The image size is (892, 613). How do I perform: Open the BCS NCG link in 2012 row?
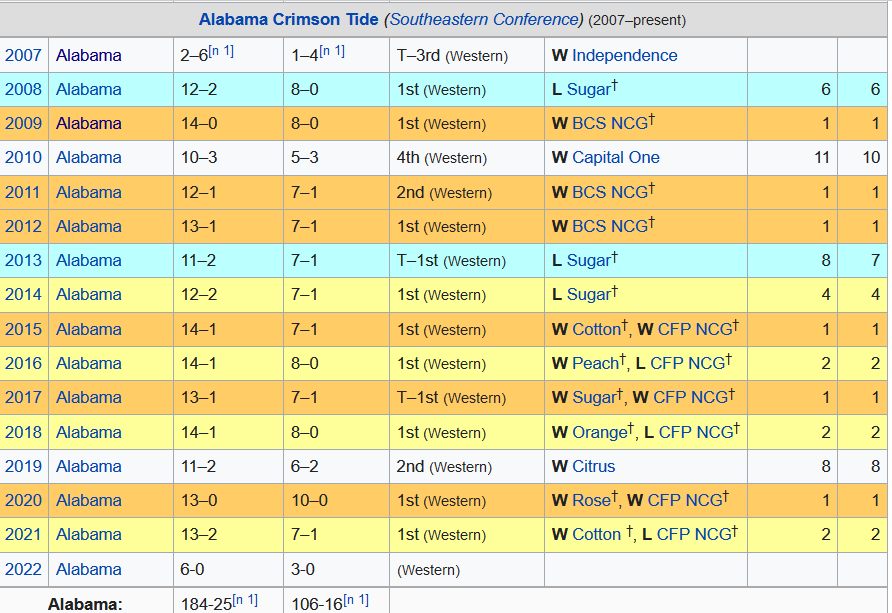(610, 226)
